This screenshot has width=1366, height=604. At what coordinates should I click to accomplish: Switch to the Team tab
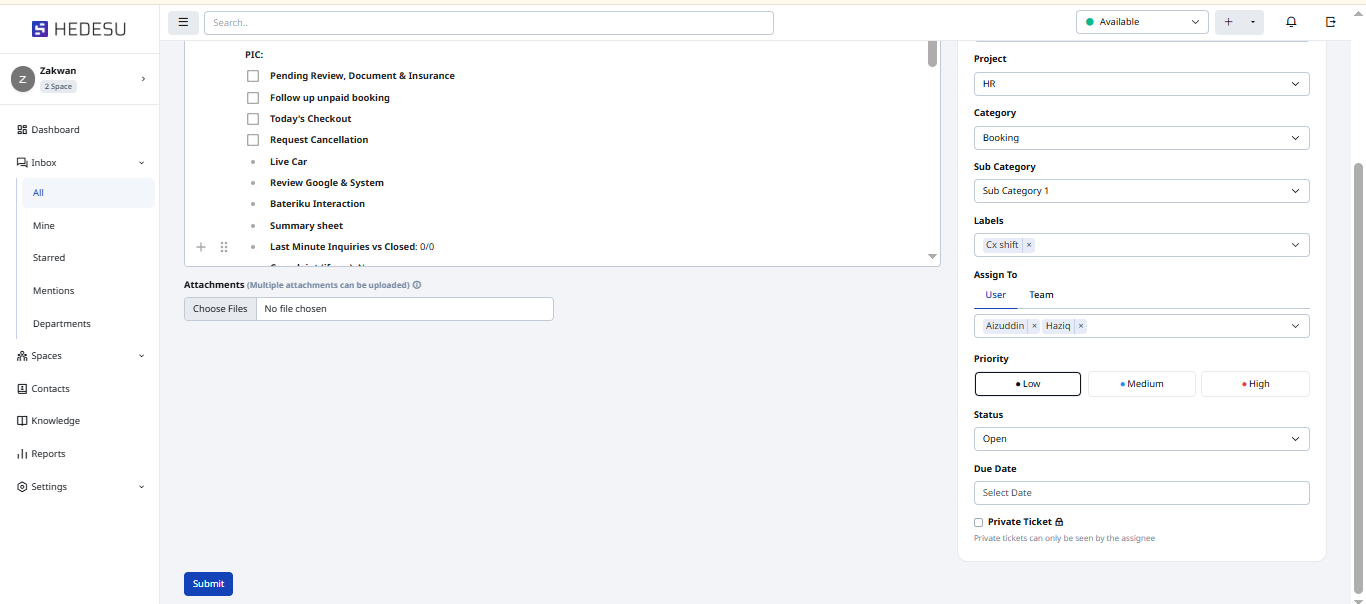(1041, 295)
